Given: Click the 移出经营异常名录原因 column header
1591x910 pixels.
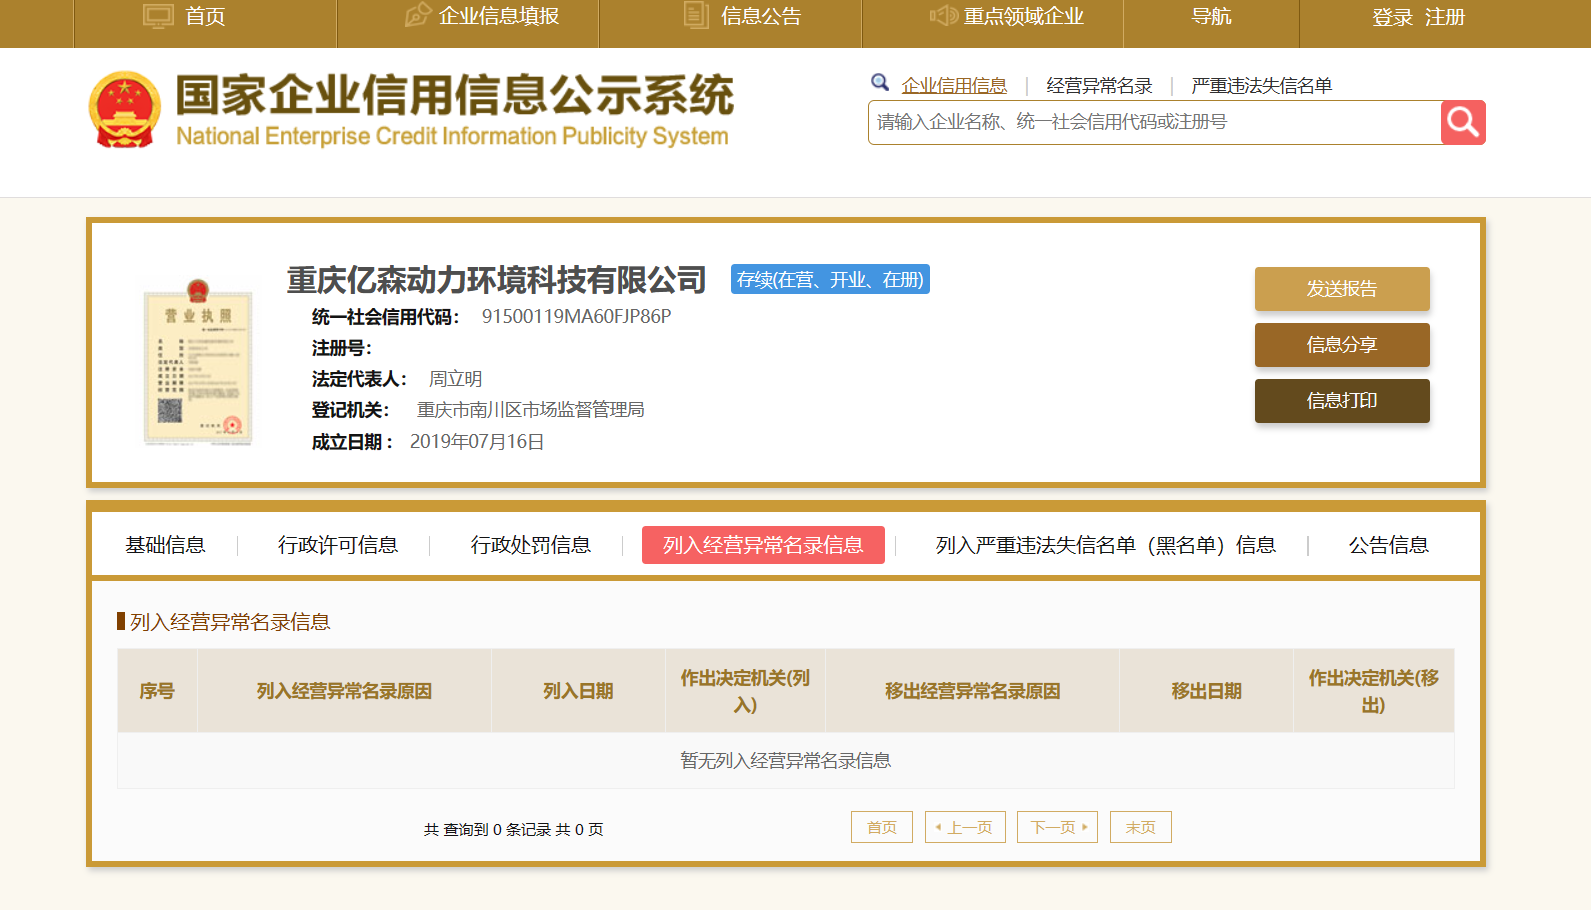Looking at the screenshot, I should 972,691.
